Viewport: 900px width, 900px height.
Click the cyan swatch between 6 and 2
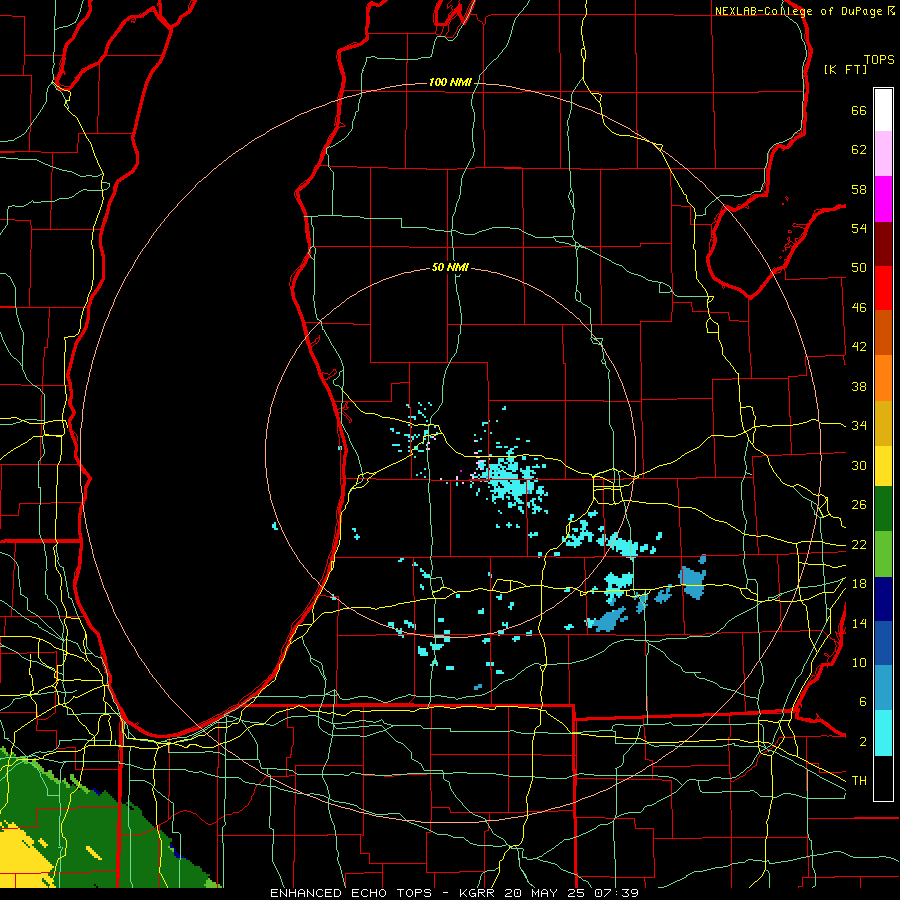(x=883, y=733)
